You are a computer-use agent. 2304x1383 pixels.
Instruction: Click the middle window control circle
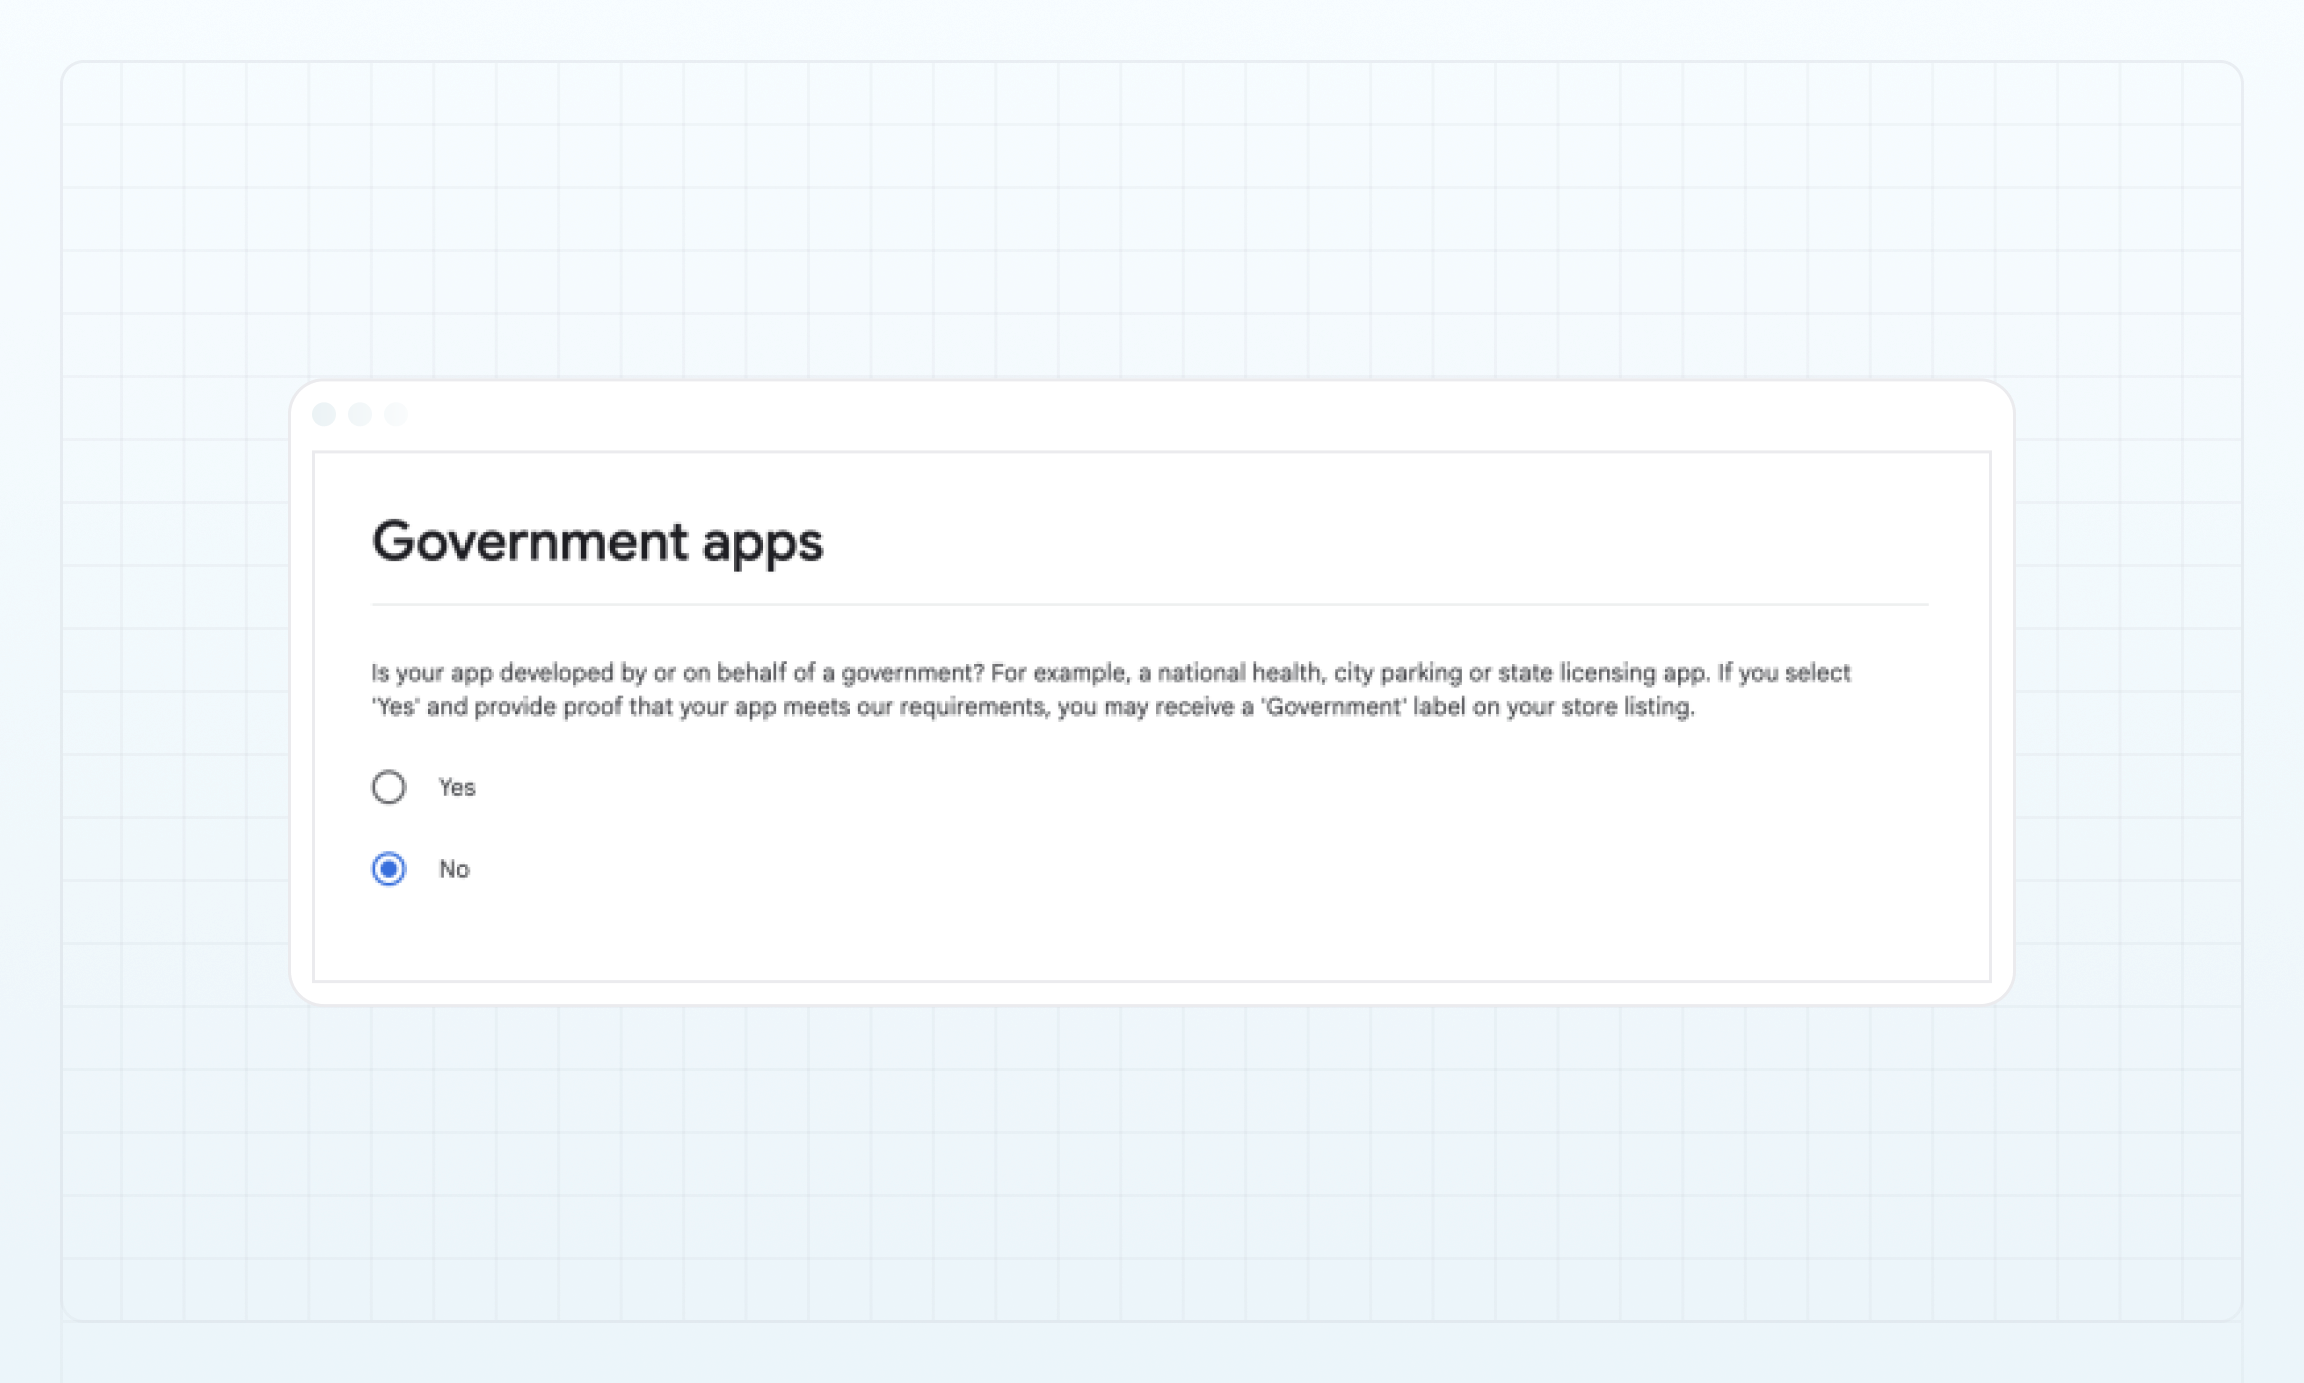[359, 413]
